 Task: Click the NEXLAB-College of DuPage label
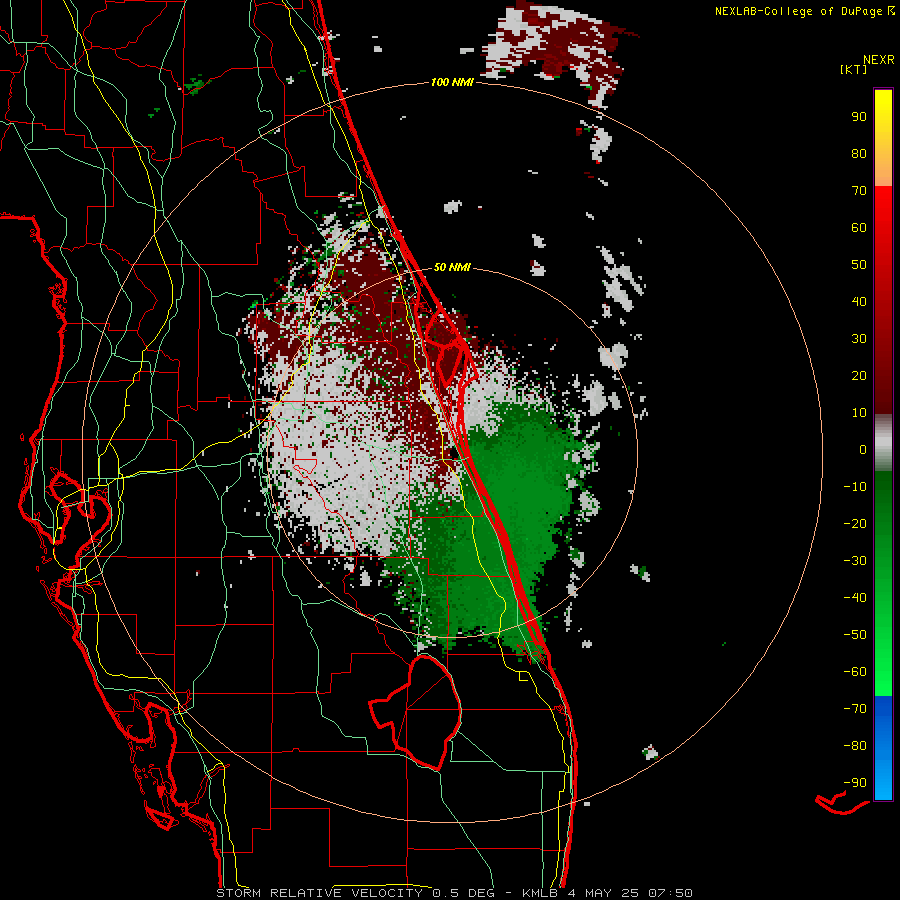tap(805, 11)
